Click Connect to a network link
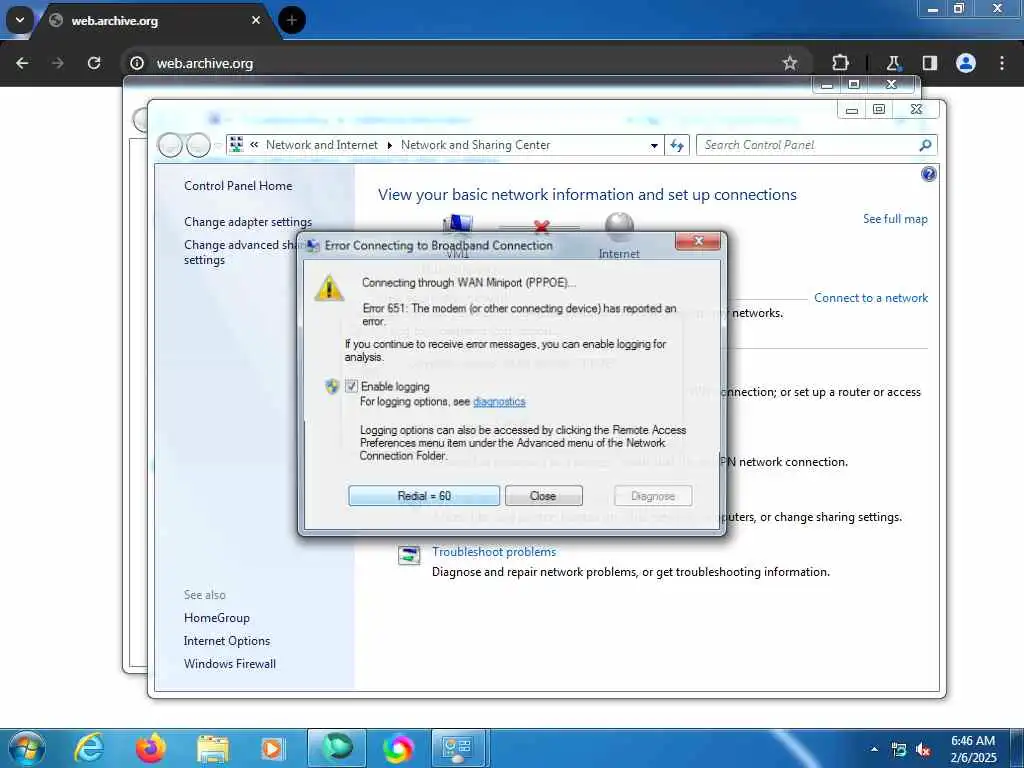The height and width of the screenshot is (768, 1024). (x=871, y=298)
